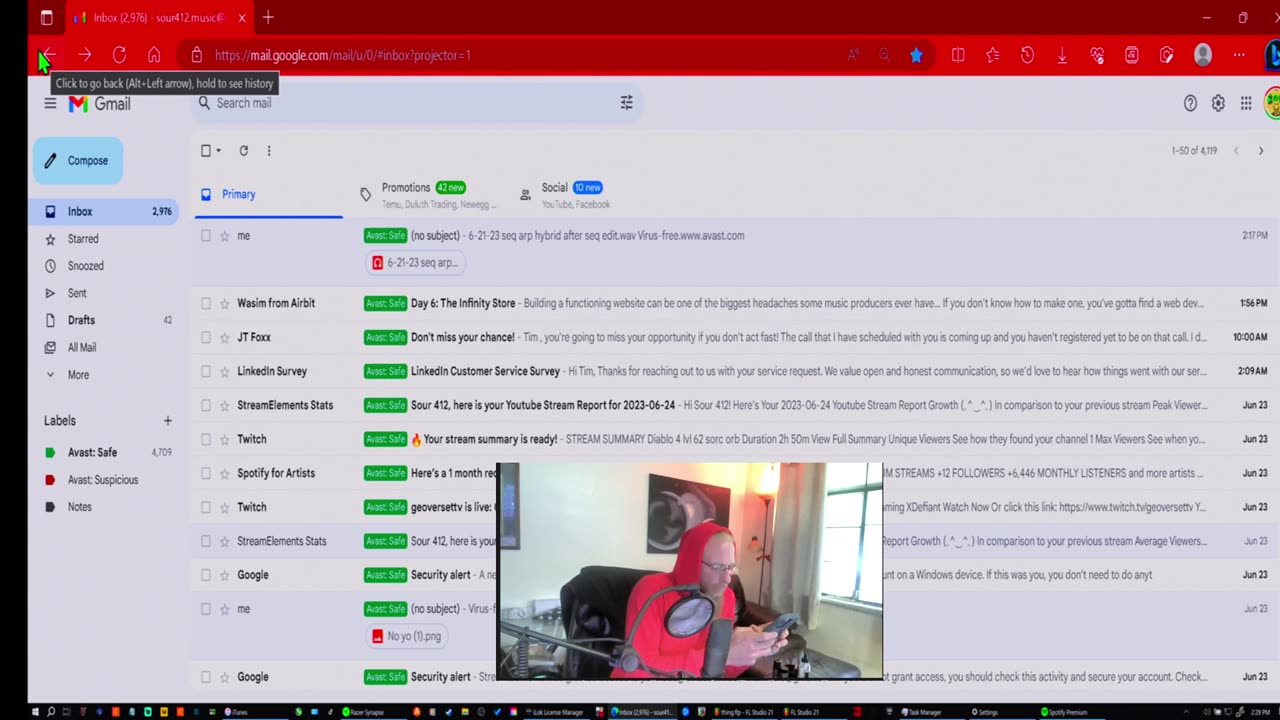Screen dimensions: 1280x720
Task: Open the 'No yo (1).png' attachment chip
Action: click(406, 636)
